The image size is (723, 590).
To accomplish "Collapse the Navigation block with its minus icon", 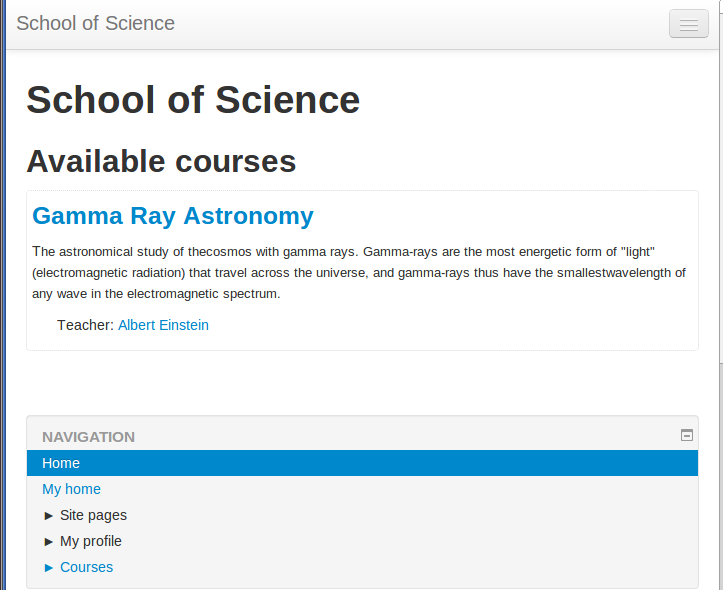I will [x=687, y=435].
